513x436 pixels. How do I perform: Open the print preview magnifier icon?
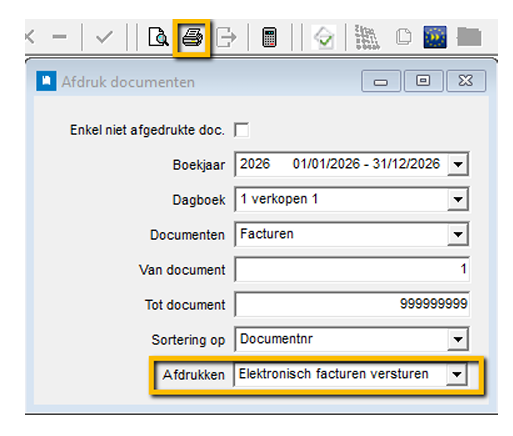[x=158, y=37]
